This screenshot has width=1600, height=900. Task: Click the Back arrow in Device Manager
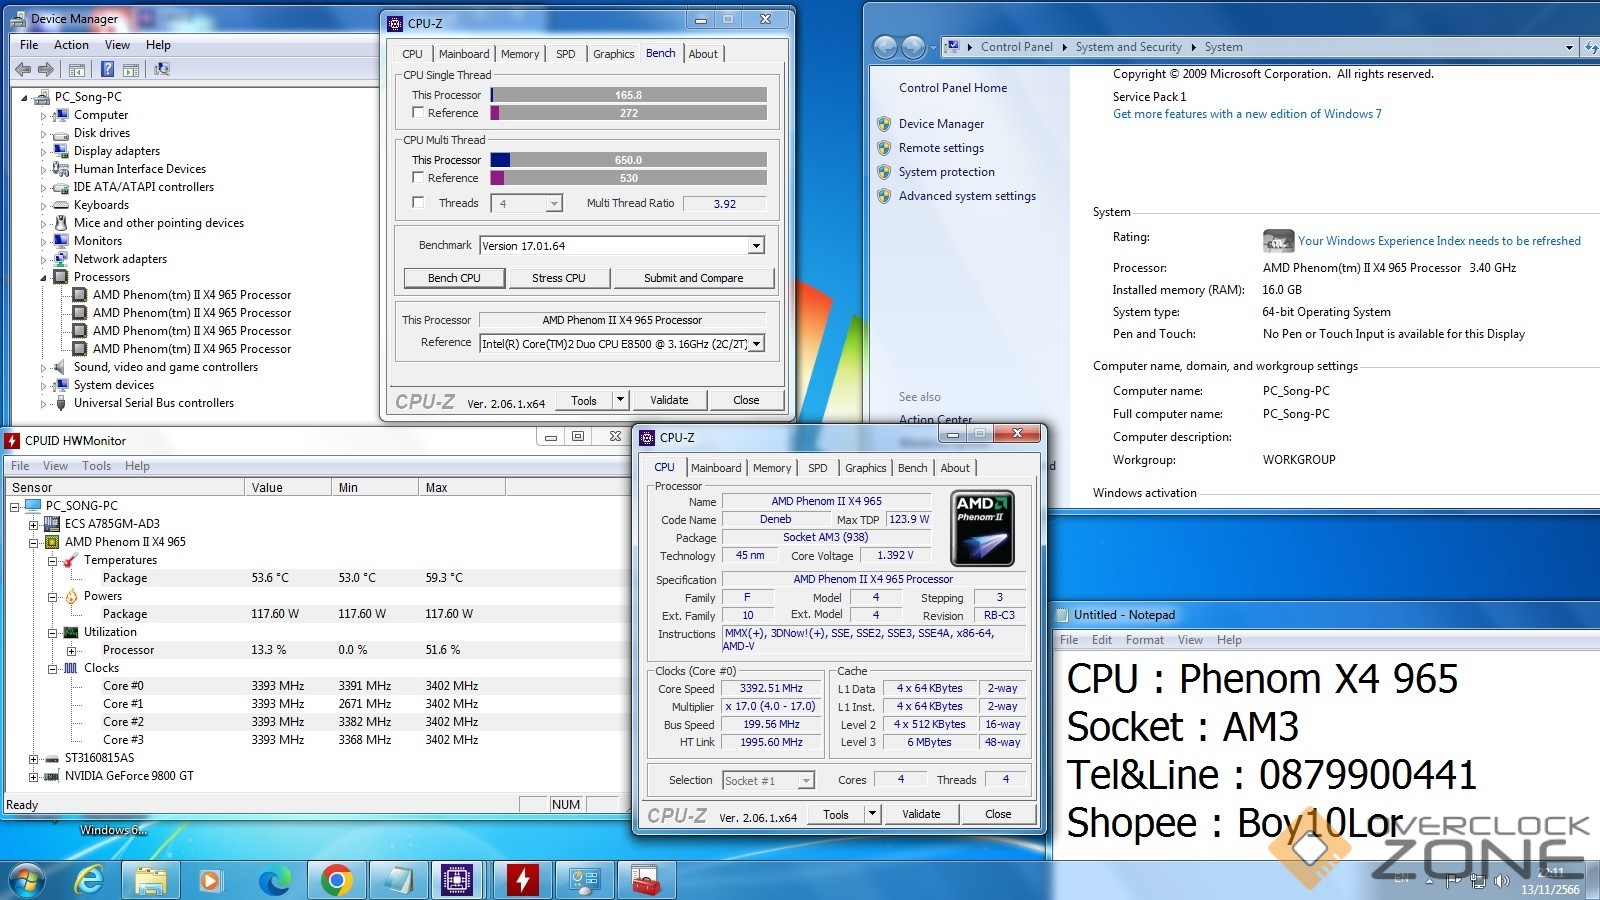23,69
